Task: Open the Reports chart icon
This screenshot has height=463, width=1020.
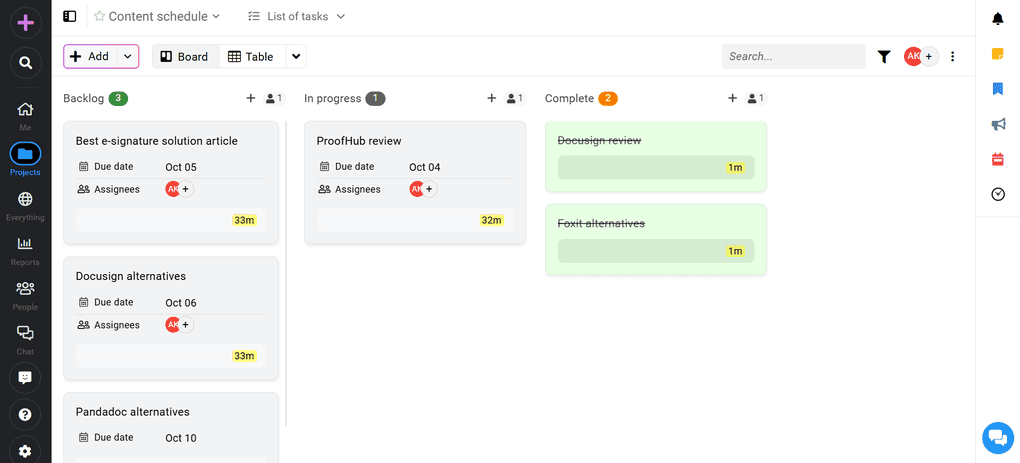Action: coord(25,244)
